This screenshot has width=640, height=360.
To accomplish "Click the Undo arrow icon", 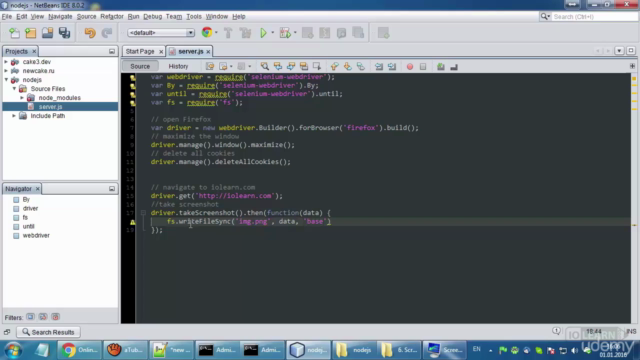I will 90,33.
